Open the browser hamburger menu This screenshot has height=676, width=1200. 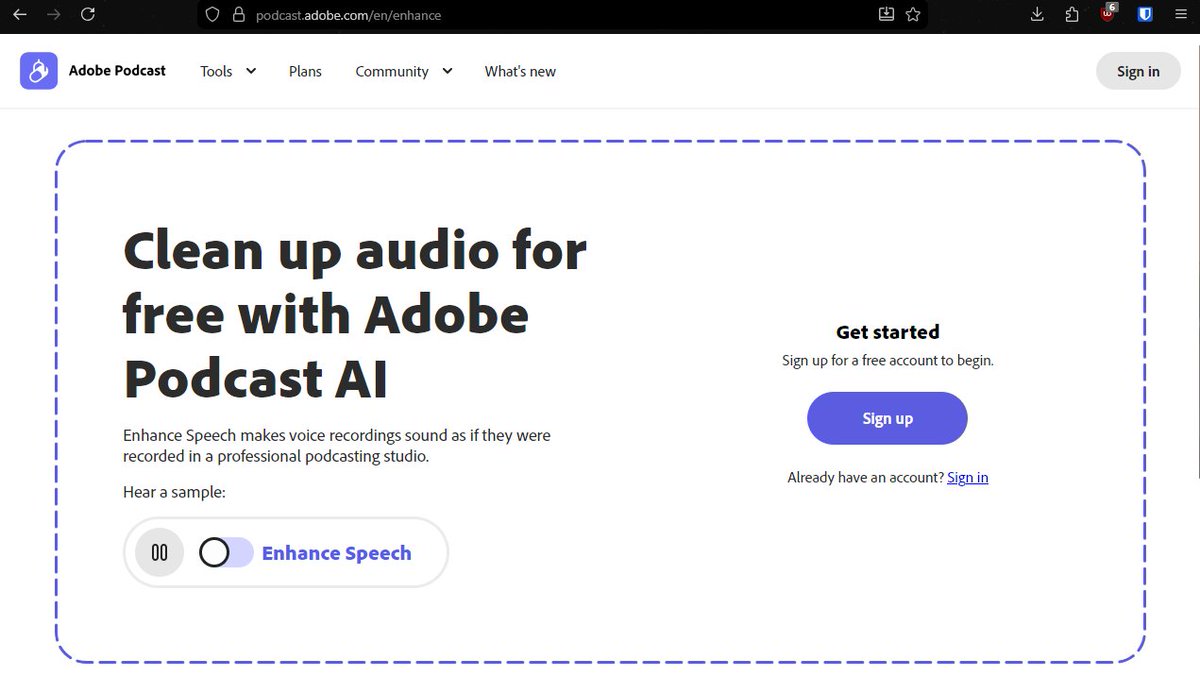click(1181, 14)
